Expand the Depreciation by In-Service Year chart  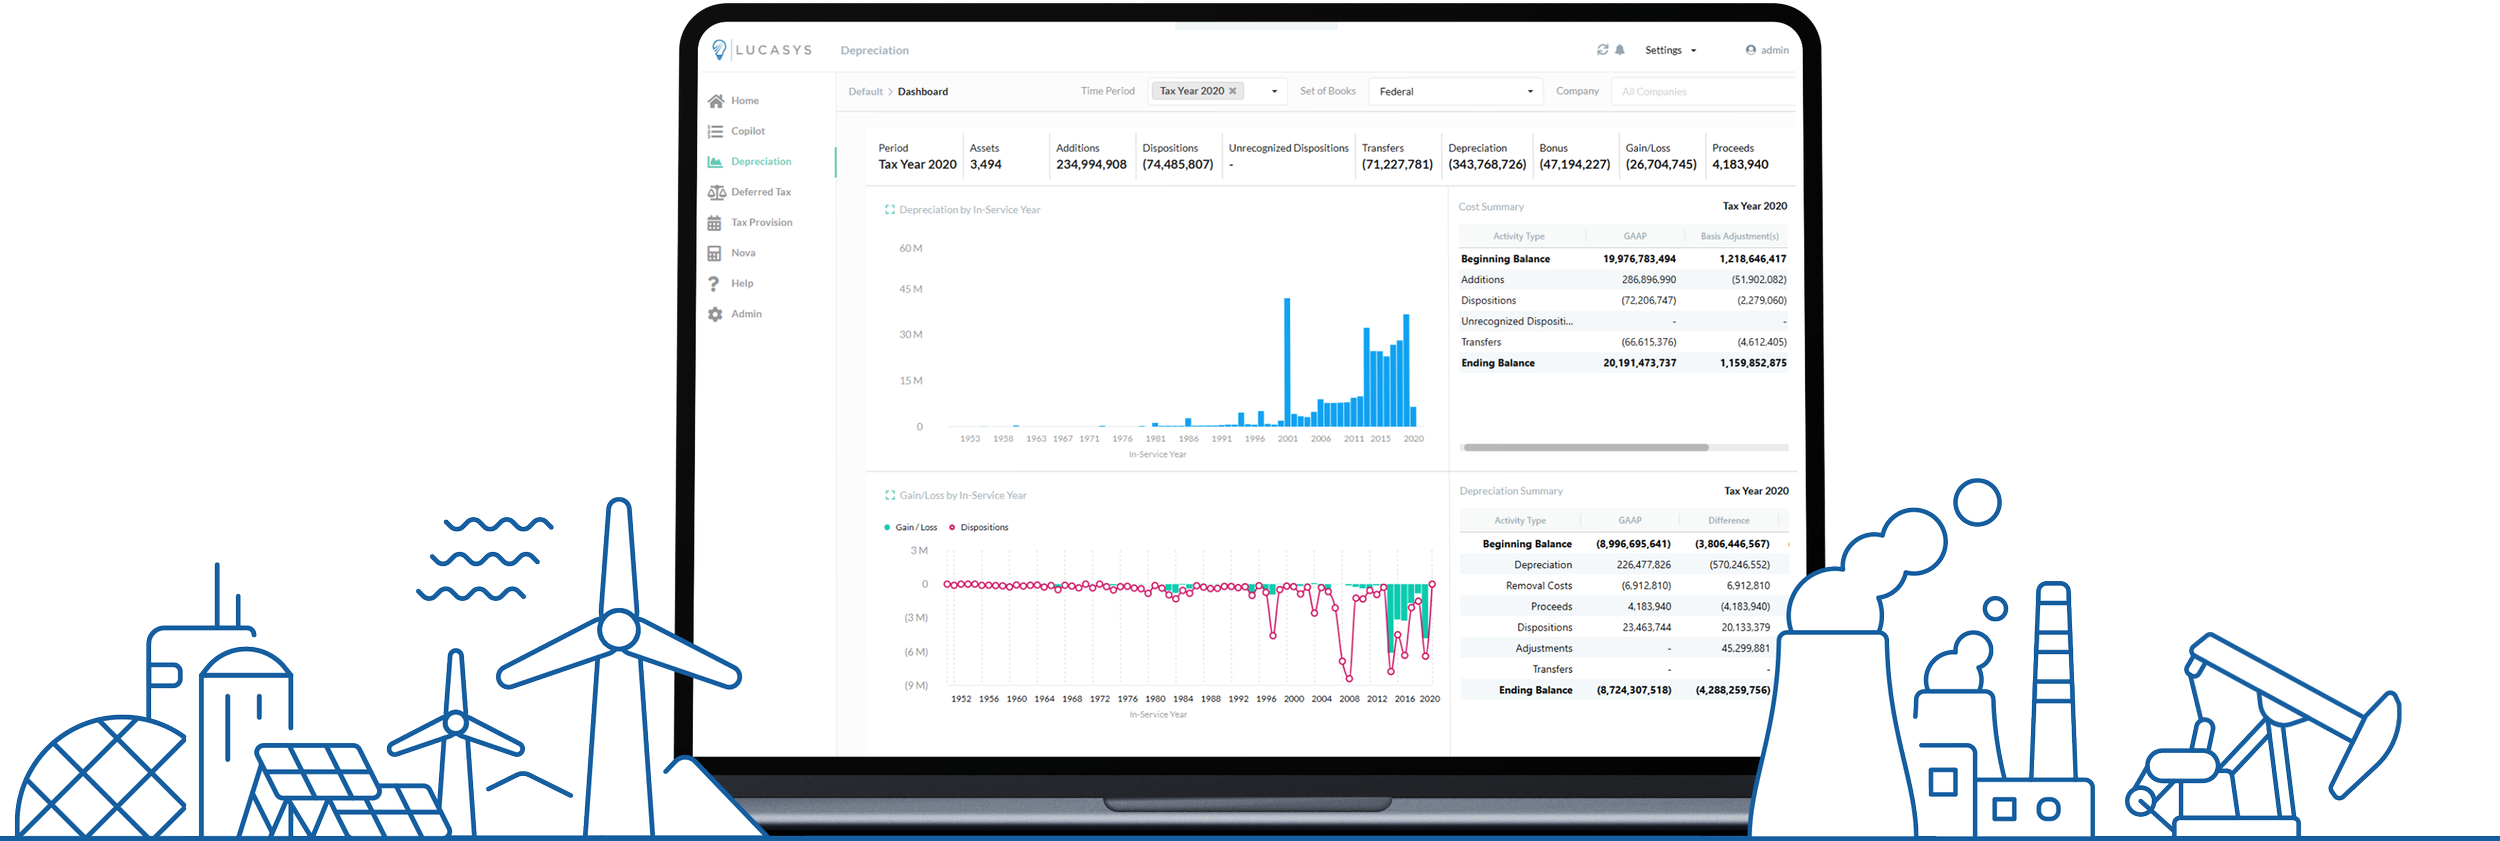point(890,210)
